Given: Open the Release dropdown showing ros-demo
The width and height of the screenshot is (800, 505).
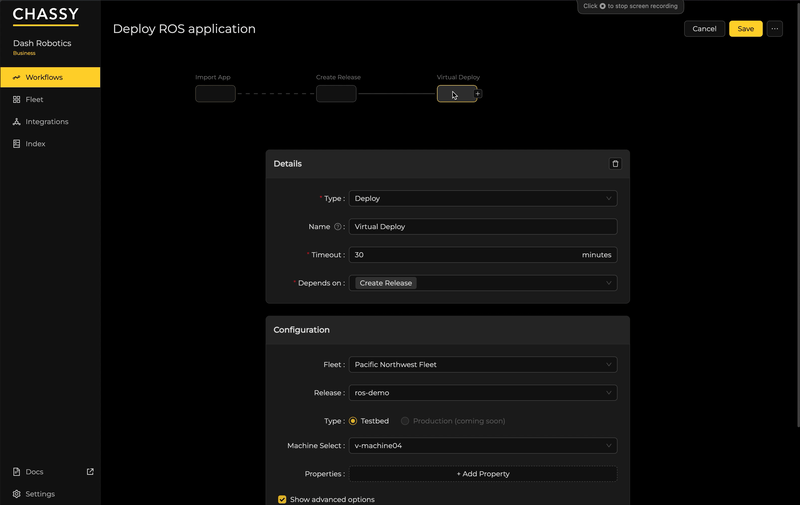Looking at the screenshot, I should pos(483,393).
